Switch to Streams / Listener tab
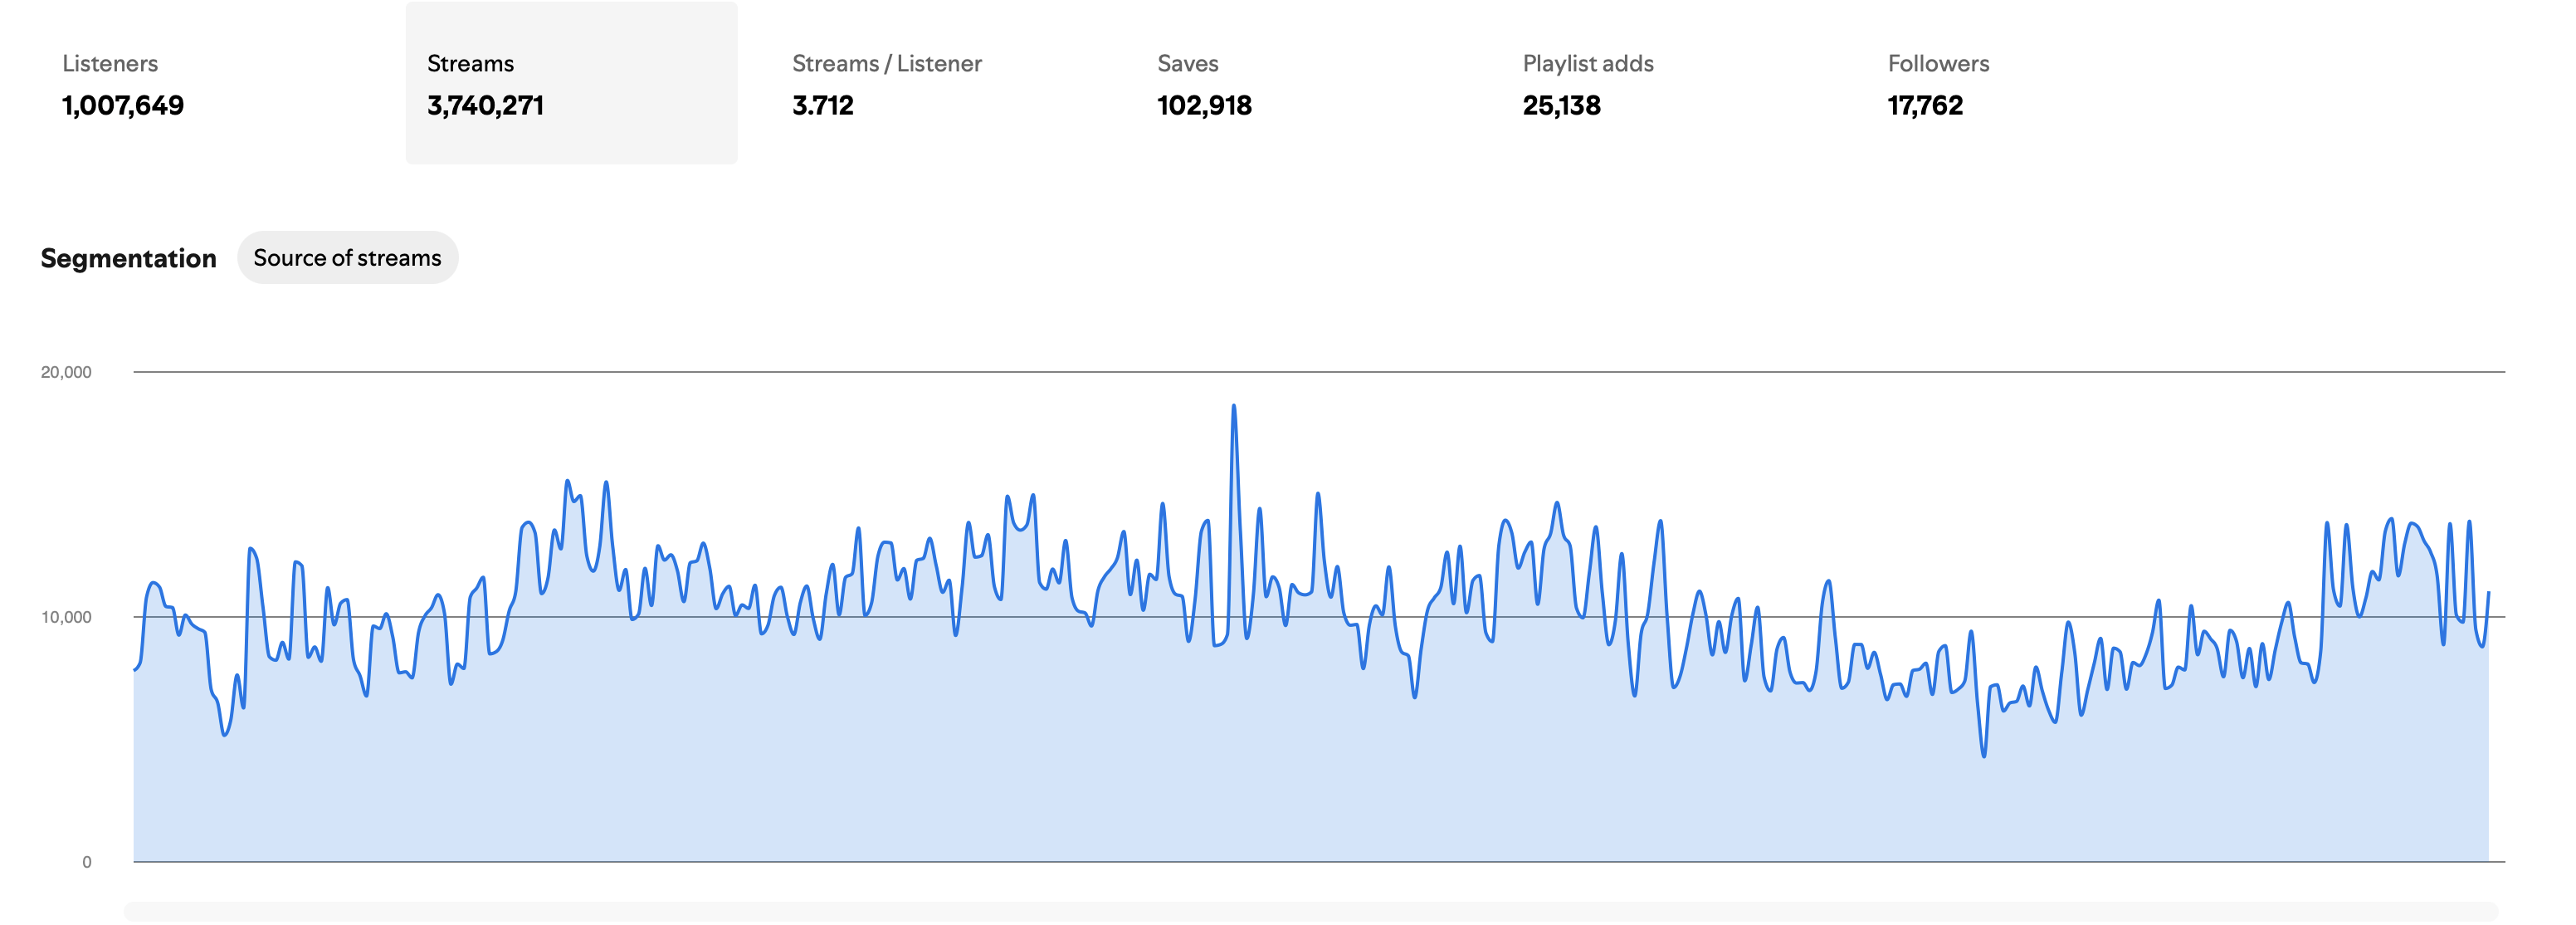The width and height of the screenshot is (2576, 925). point(886,64)
